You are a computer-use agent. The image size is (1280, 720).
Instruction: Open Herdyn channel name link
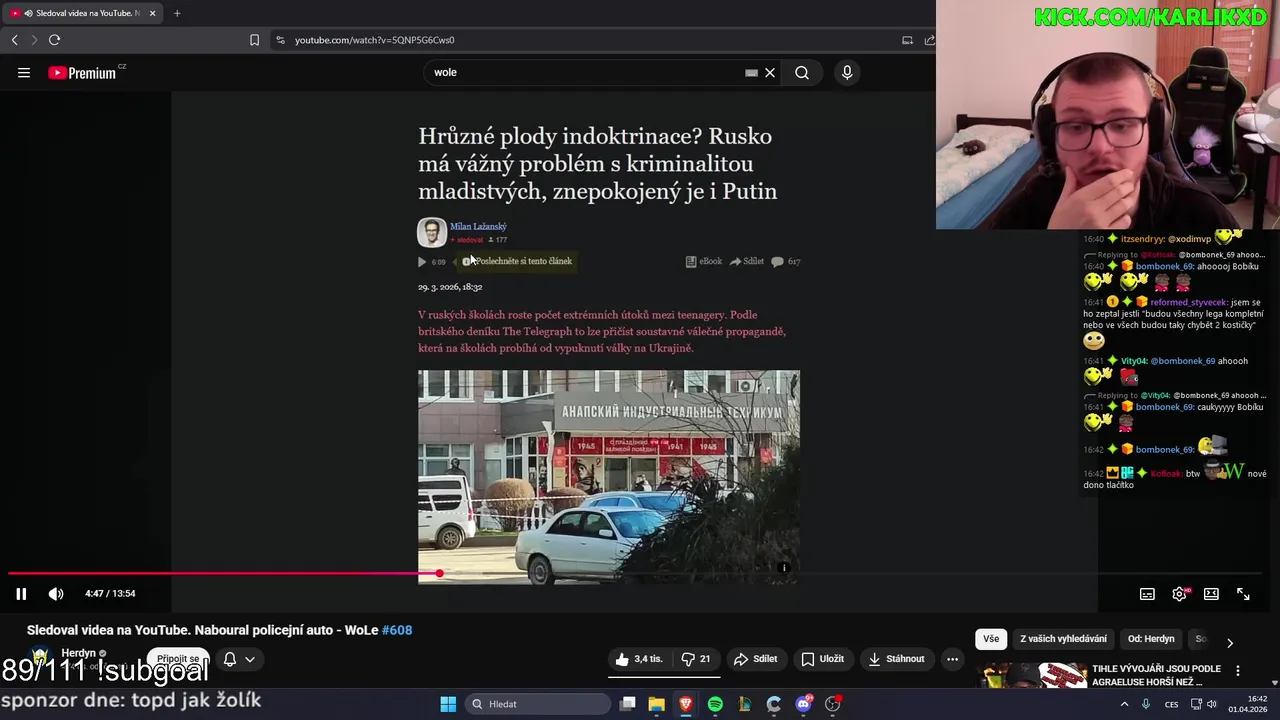[79, 653]
